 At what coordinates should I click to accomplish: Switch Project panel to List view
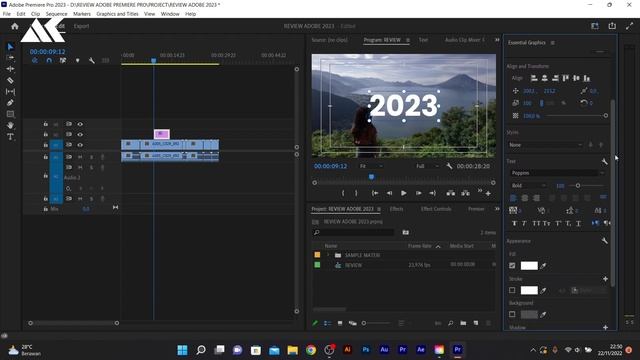[x=327, y=323]
